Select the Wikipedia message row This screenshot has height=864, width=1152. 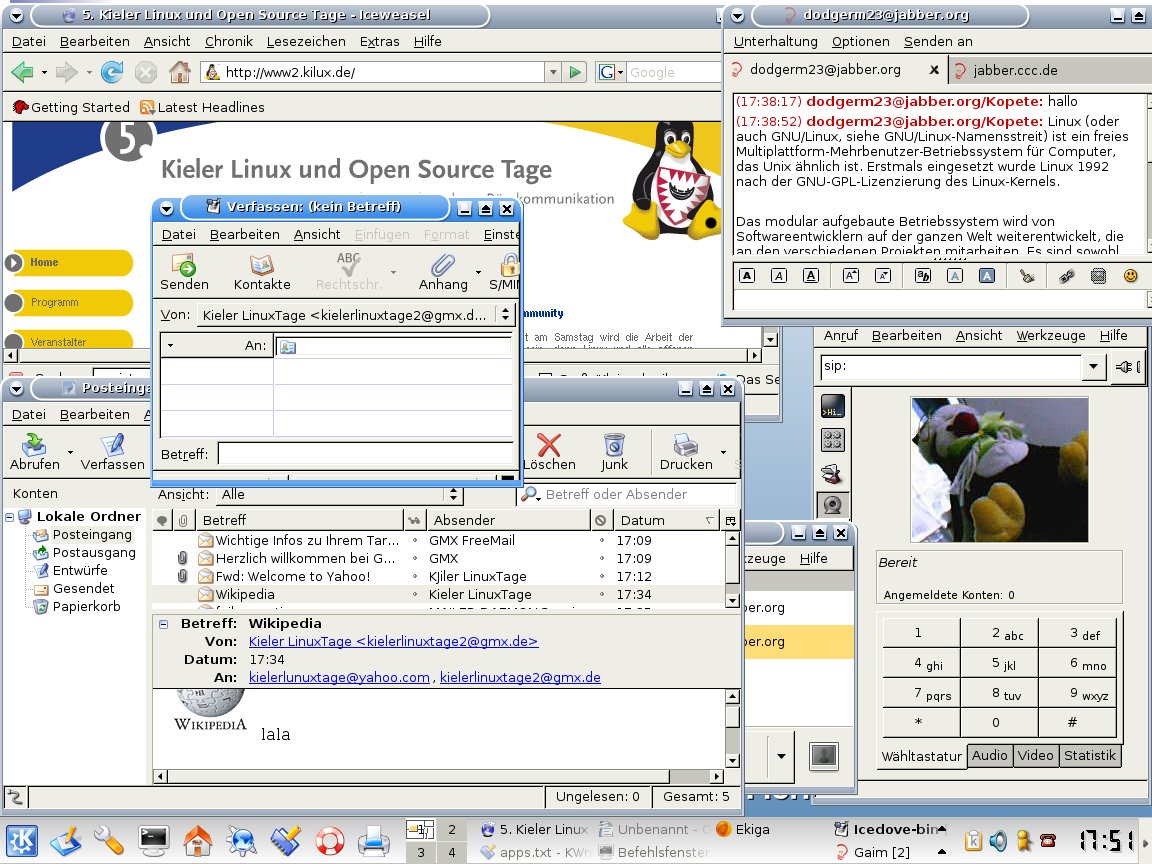[438, 594]
